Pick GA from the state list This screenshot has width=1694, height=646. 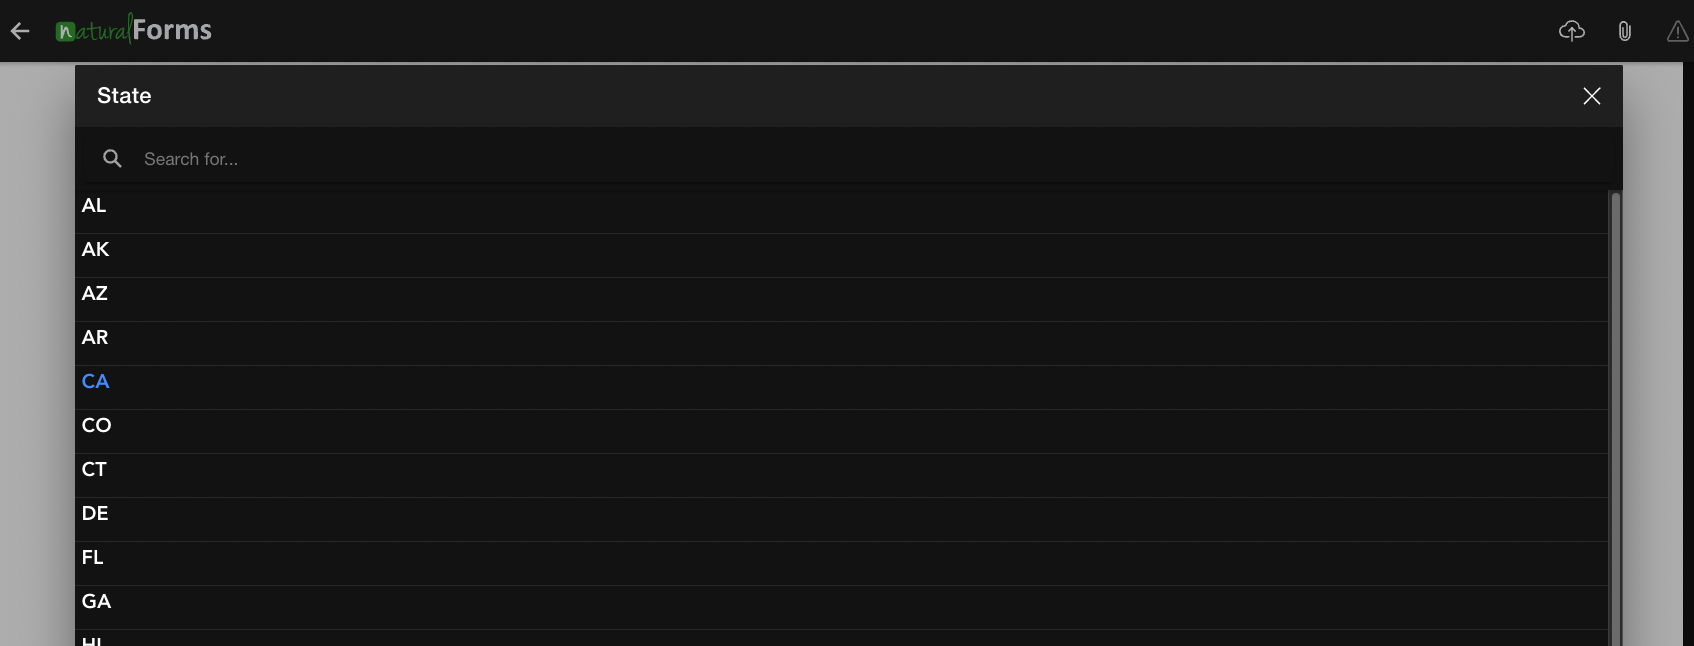click(841, 602)
